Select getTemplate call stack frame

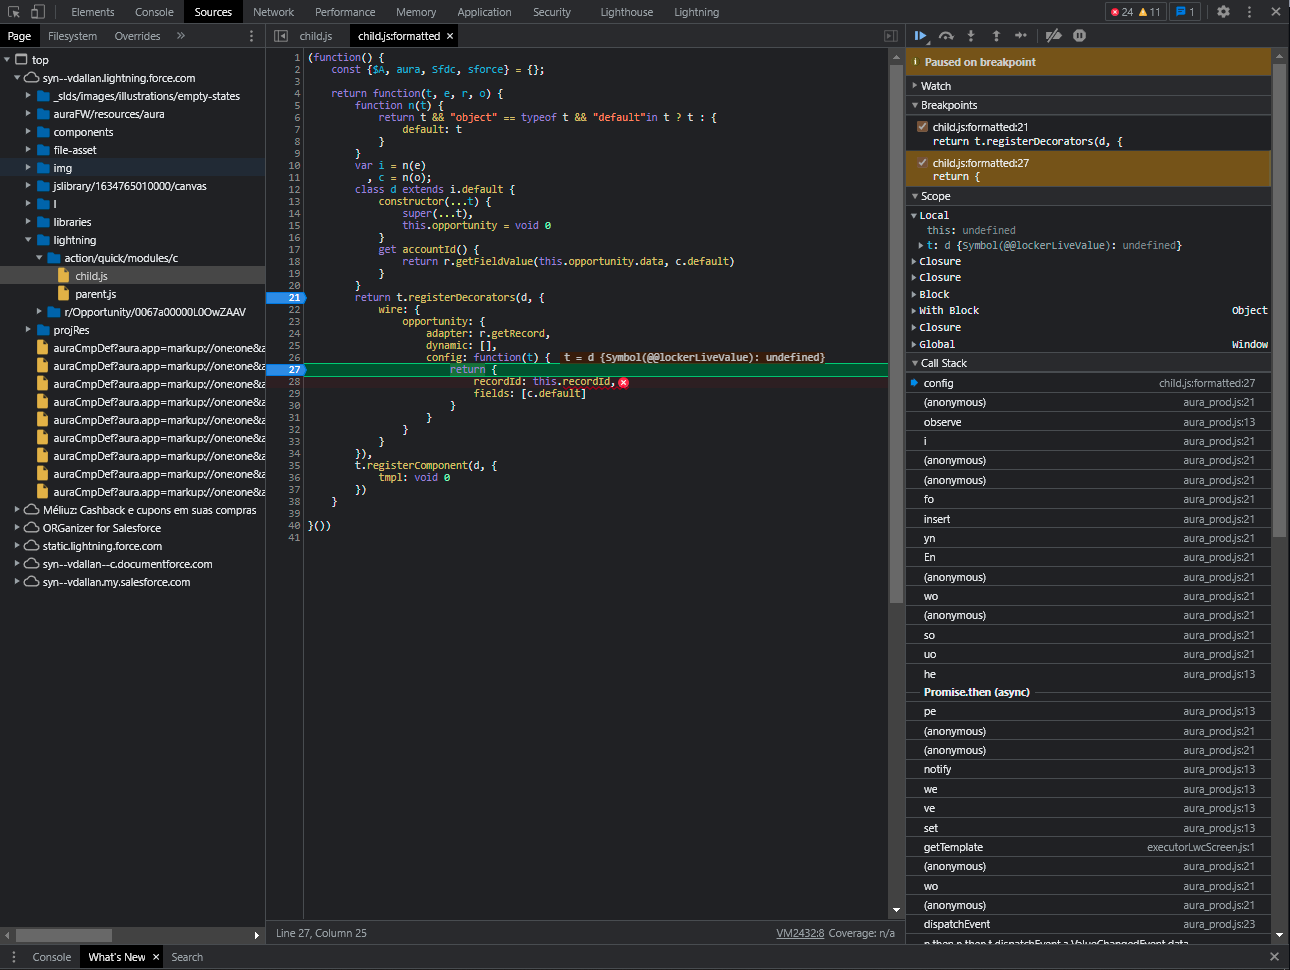[x=1088, y=847]
